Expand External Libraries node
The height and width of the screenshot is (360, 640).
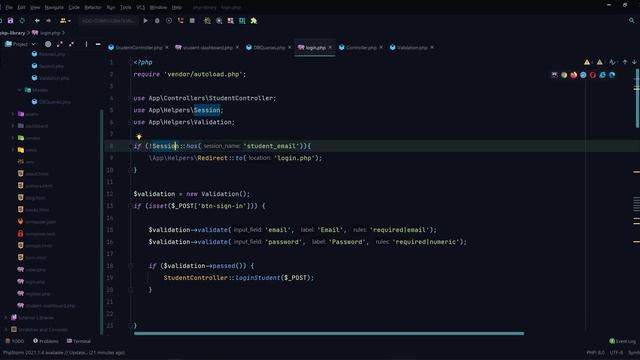click(6, 317)
